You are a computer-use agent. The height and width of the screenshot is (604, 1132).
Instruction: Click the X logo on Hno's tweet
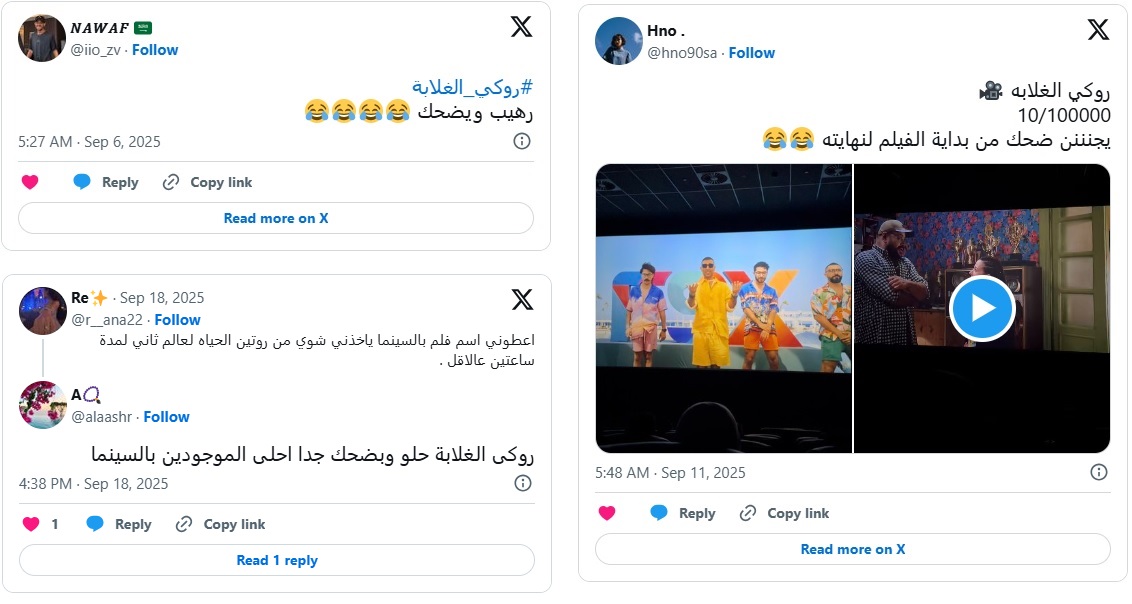(1098, 30)
